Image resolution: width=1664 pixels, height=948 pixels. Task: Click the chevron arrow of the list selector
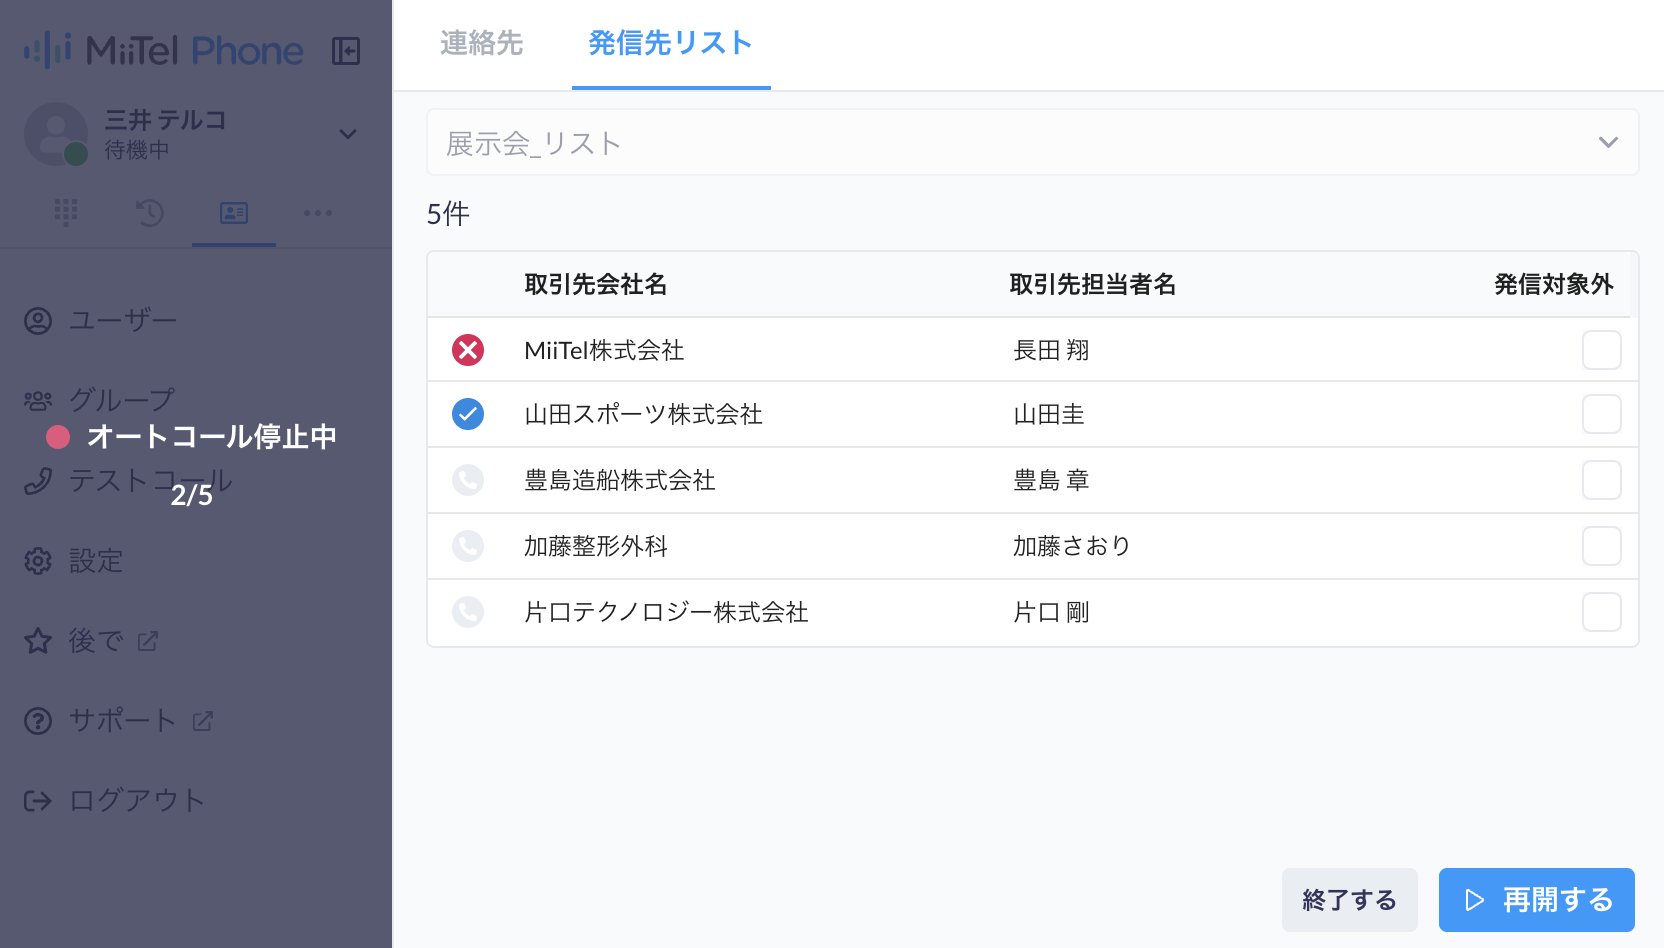[1608, 142]
